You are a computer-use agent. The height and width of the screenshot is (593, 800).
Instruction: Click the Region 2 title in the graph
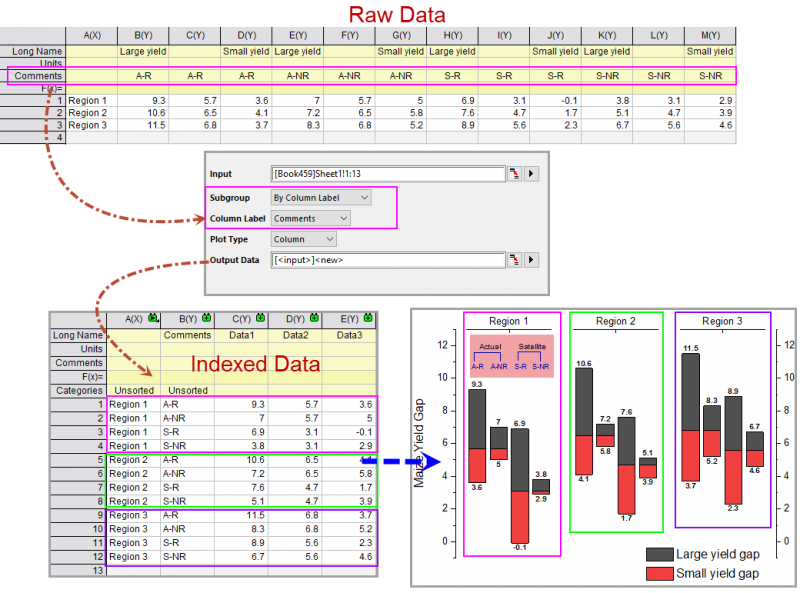tap(616, 322)
